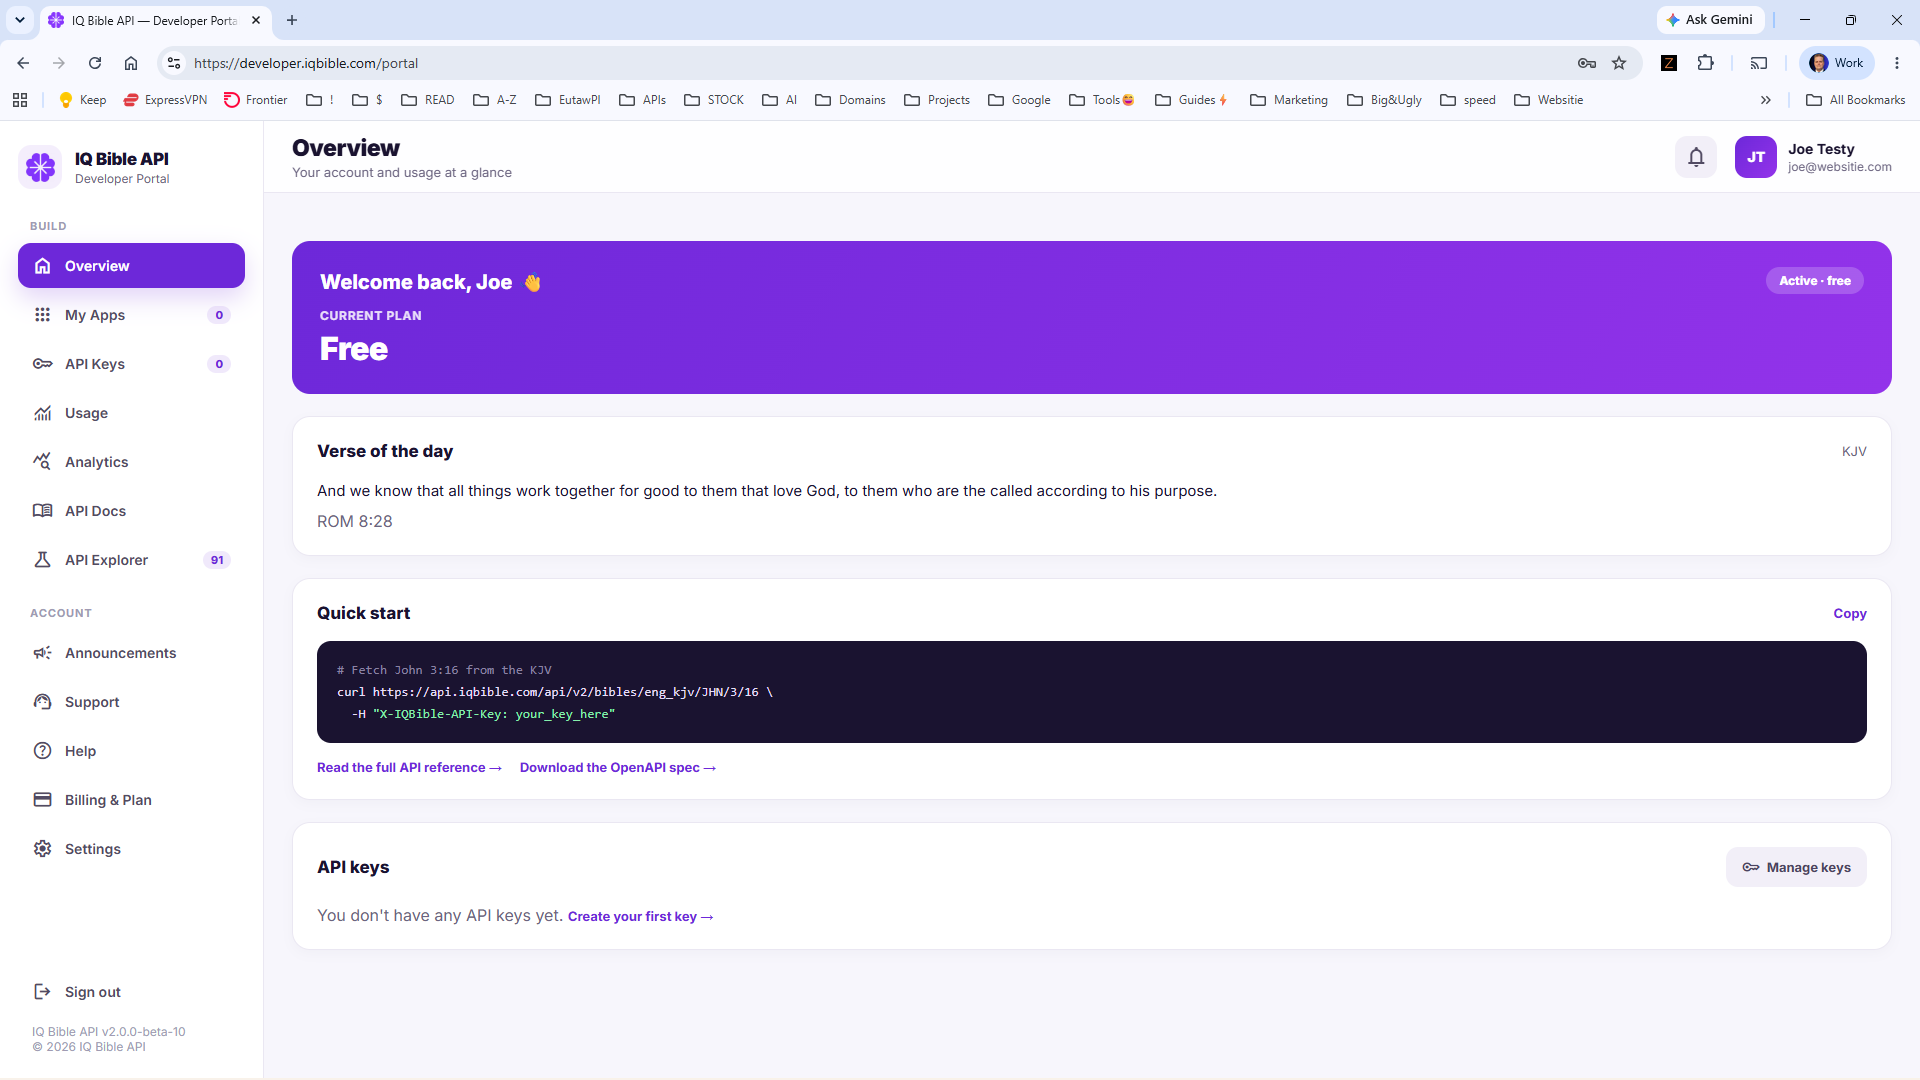Click the IQ Bible API v2.0.0-beta-10 text
1920x1080 pixels.
tap(108, 1032)
